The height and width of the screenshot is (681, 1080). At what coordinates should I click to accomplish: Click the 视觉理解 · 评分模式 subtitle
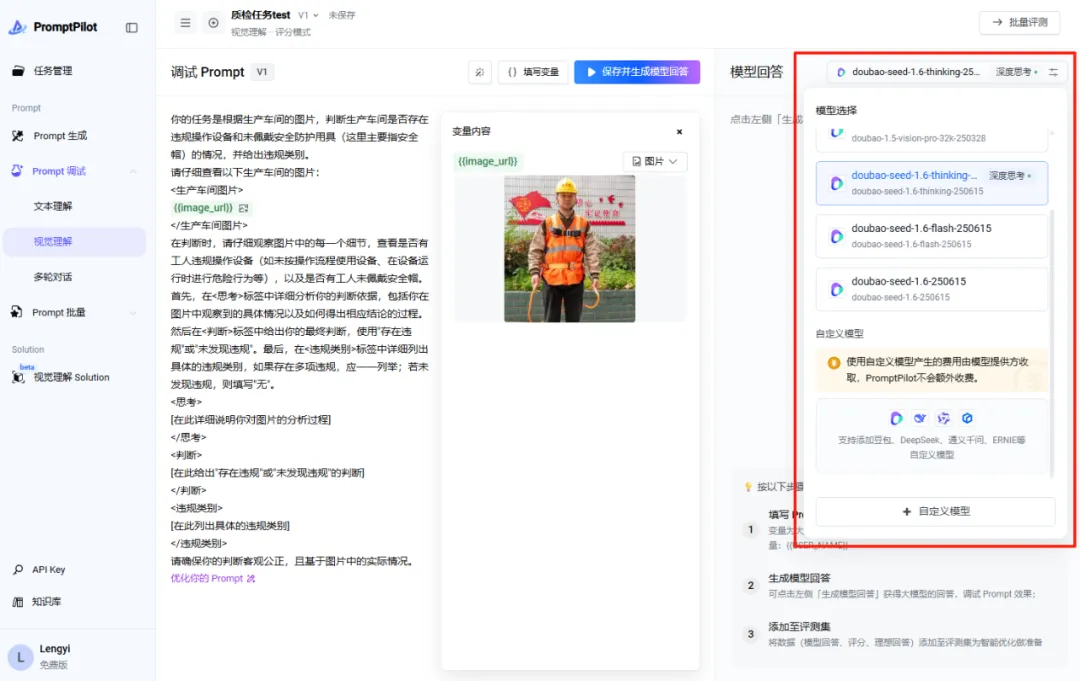(x=270, y=32)
